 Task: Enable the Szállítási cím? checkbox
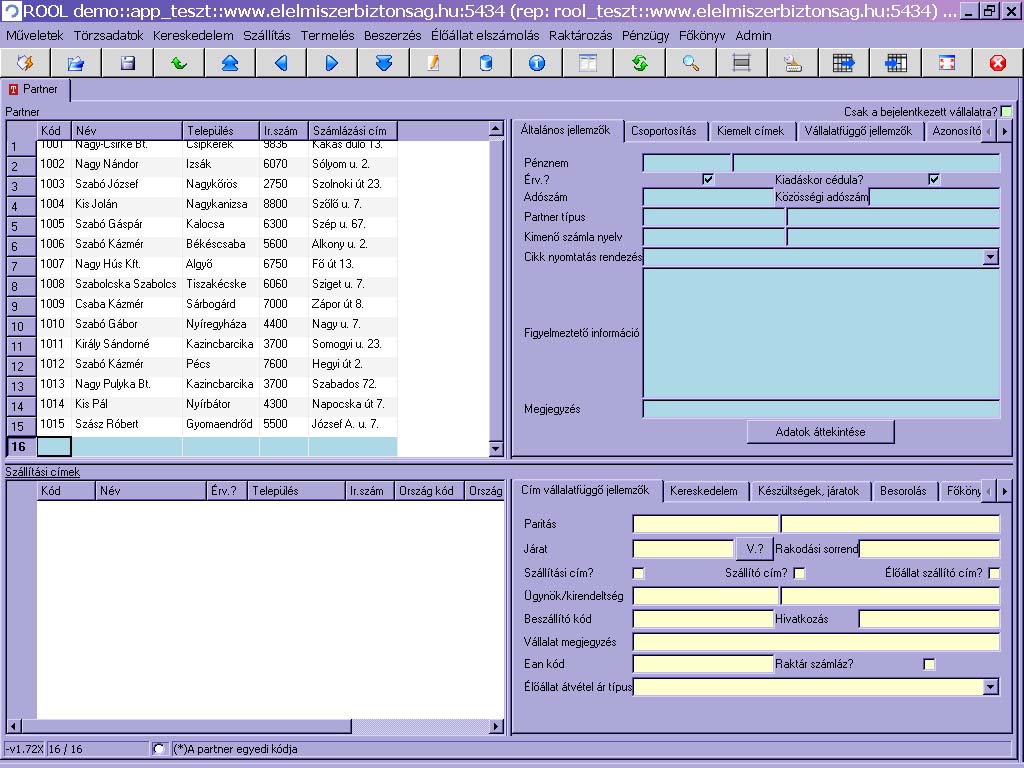[x=638, y=573]
